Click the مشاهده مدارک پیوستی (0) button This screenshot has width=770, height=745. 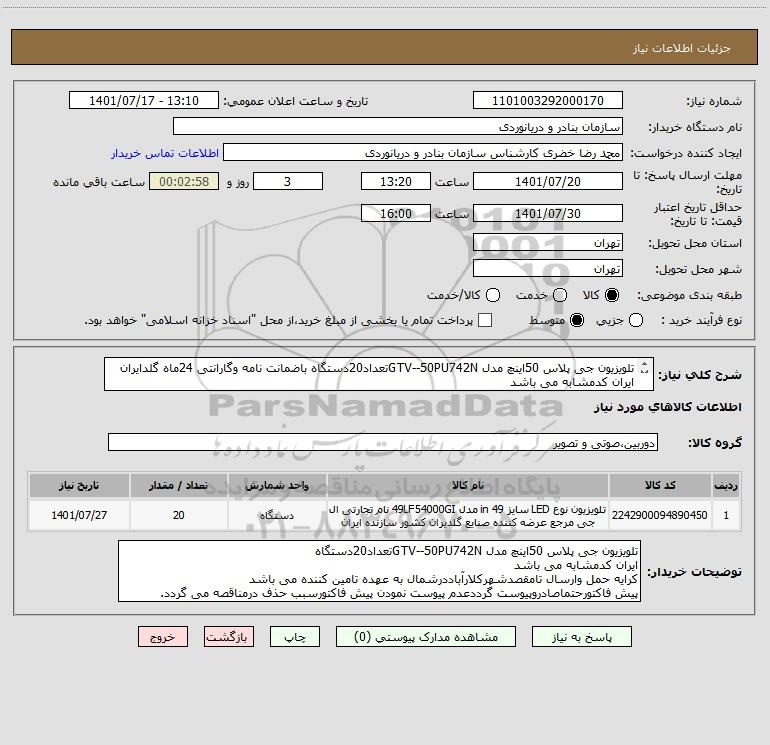pyautogui.click(x=426, y=637)
